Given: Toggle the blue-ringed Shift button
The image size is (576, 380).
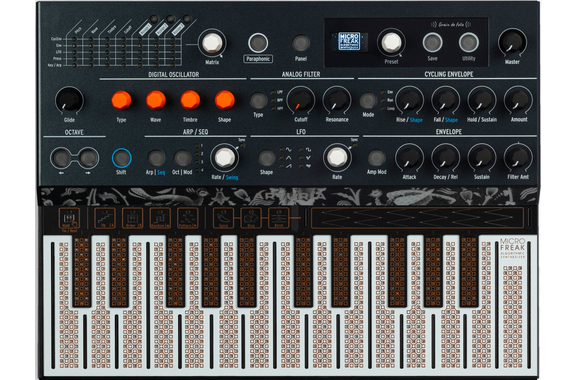Looking at the screenshot, I should pyautogui.click(x=122, y=158).
